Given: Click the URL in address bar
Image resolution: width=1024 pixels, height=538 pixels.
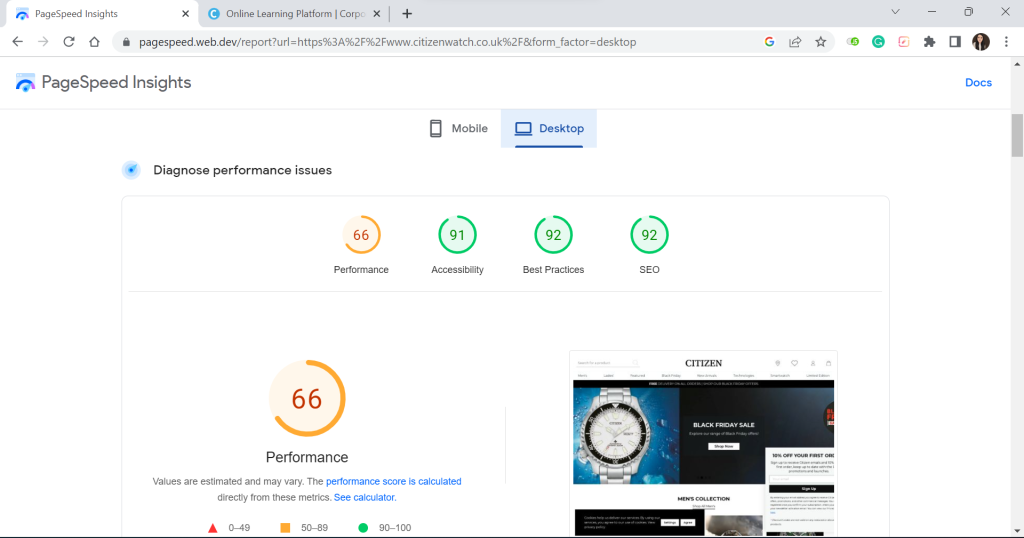Looking at the screenshot, I should click(387, 42).
